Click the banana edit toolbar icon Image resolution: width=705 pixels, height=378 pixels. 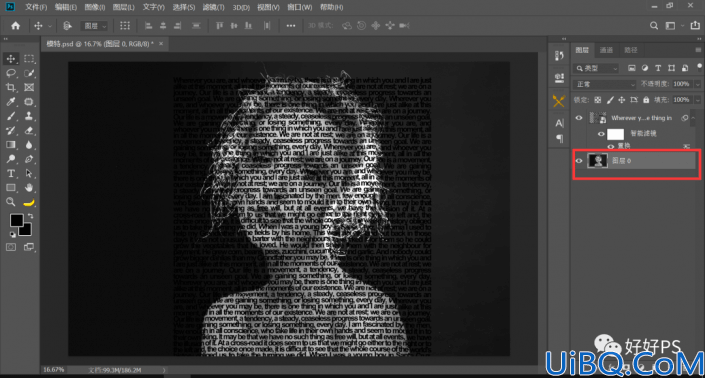[x=29, y=203]
